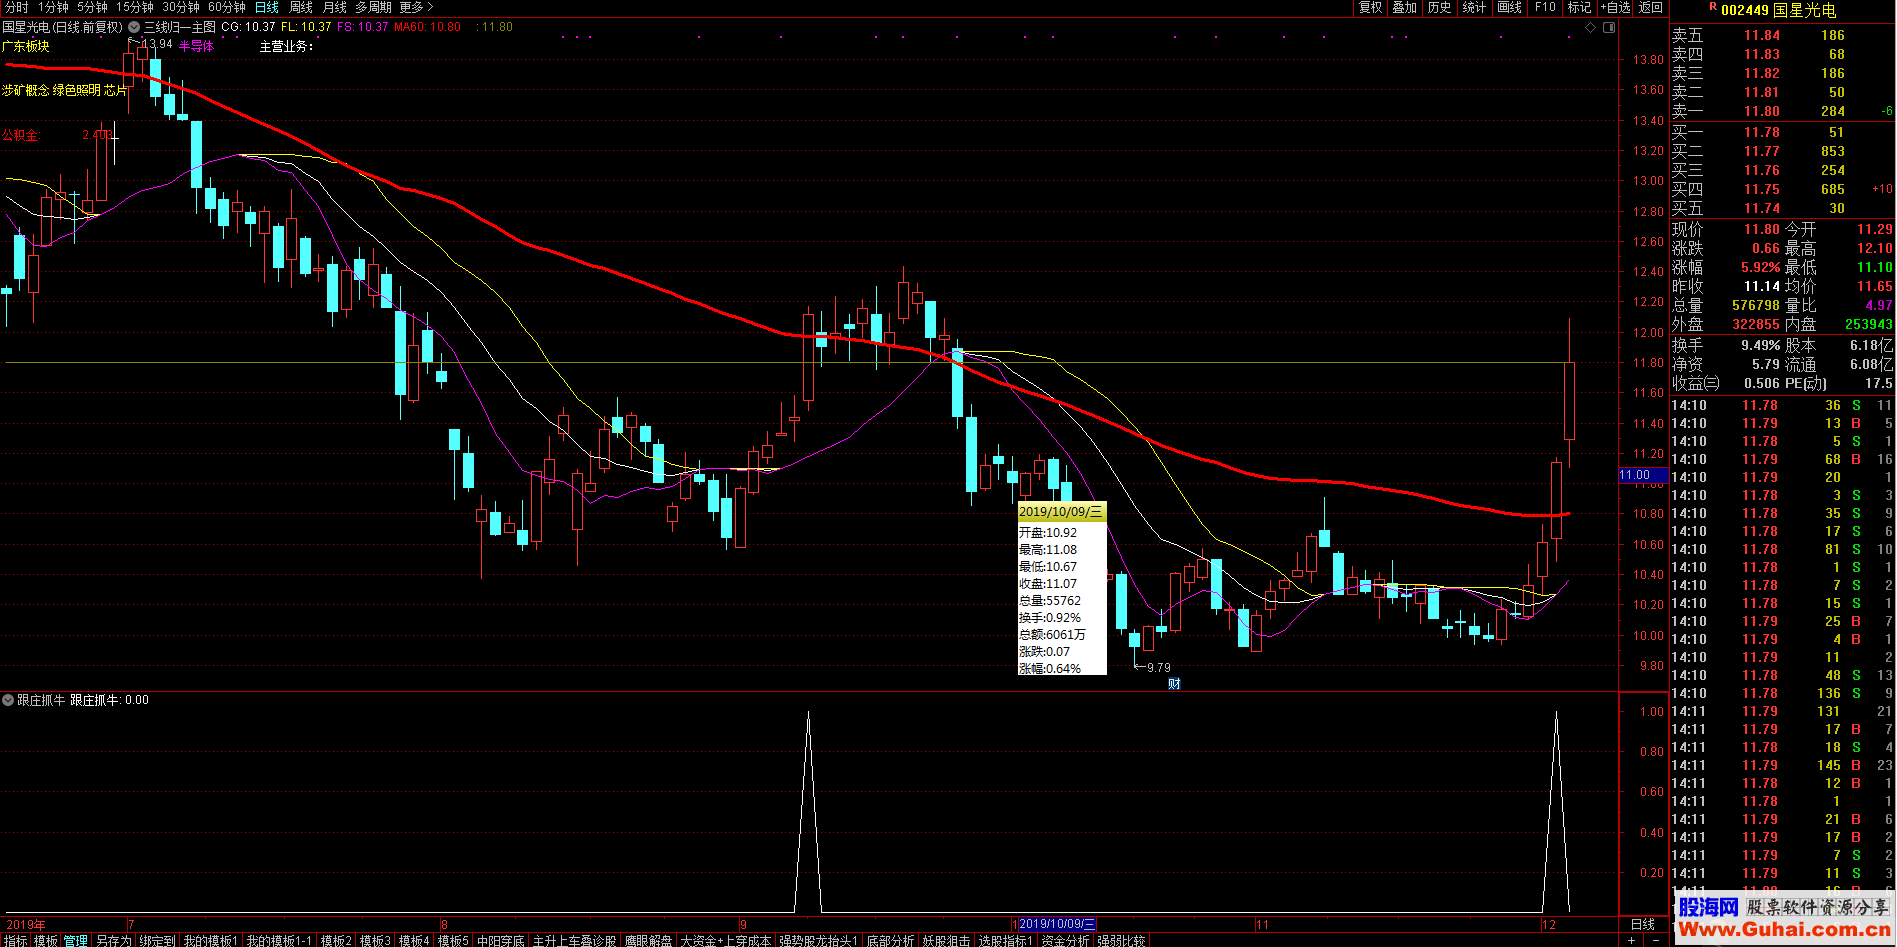Select 大资金+上穿成本 template
The height and width of the screenshot is (947, 1897).
(x=725, y=940)
